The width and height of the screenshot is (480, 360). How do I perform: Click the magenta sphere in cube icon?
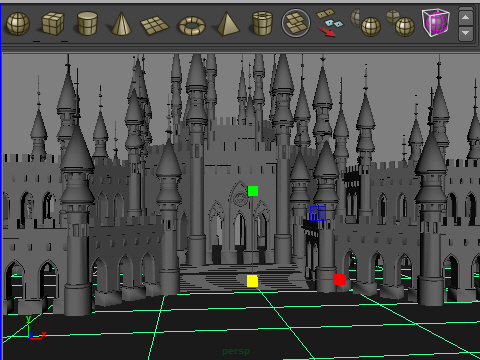[x=436, y=23]
